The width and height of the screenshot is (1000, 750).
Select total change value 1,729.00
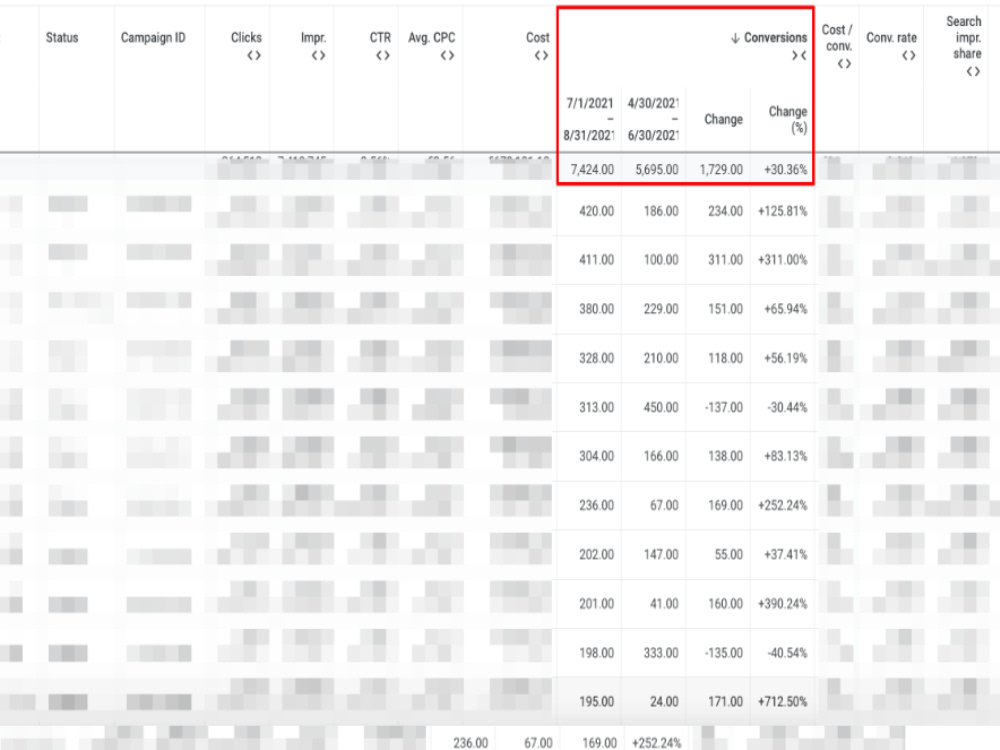pos(721,170)
